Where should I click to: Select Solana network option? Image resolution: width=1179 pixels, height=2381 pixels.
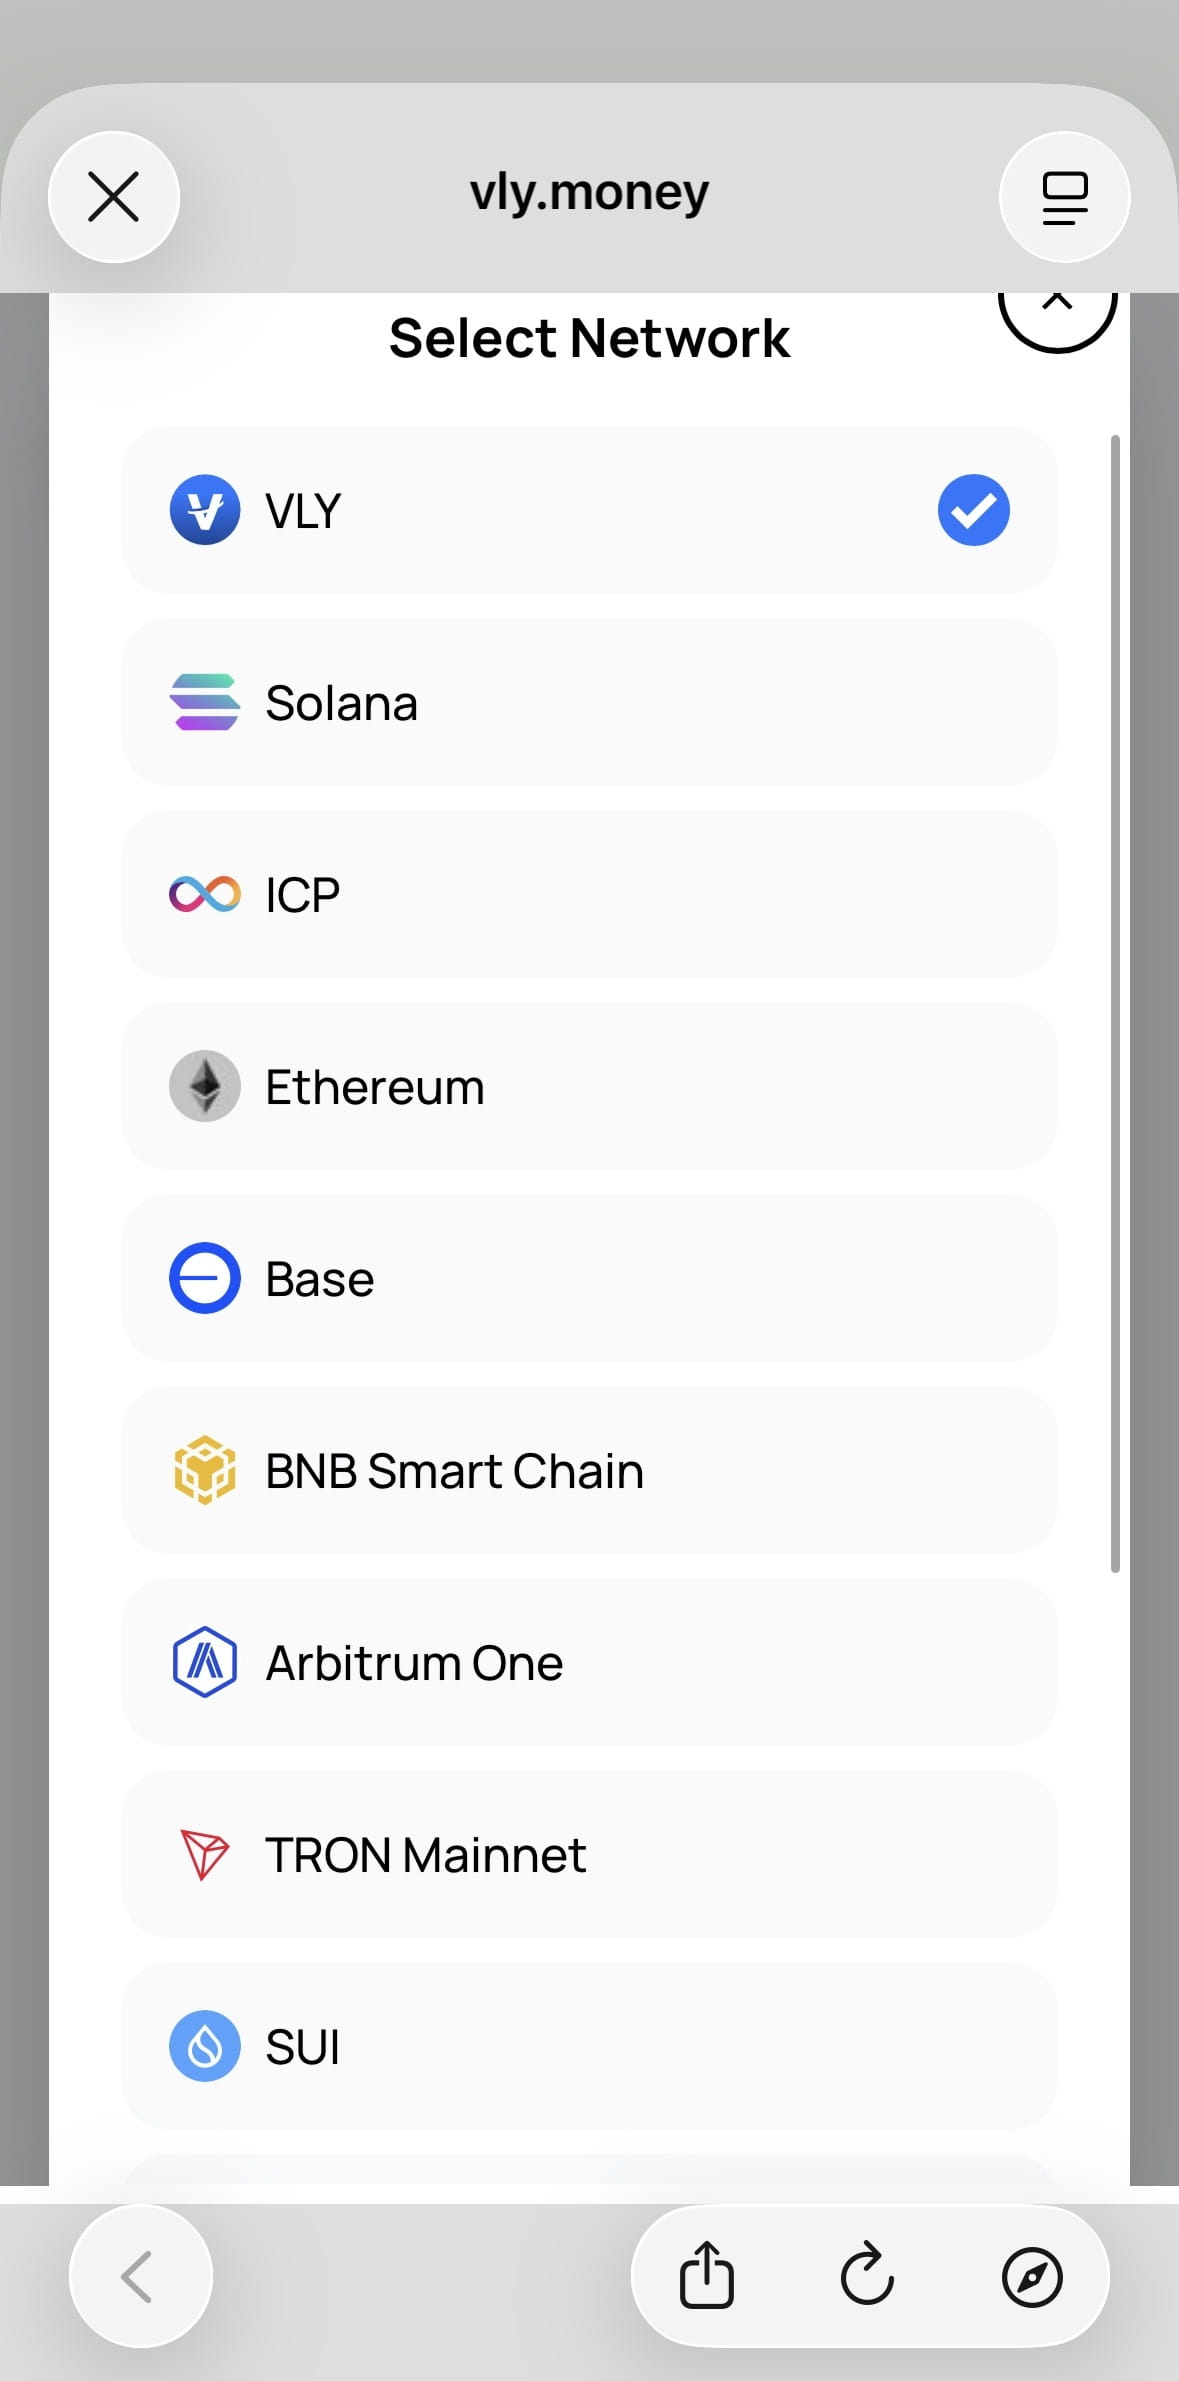pos(589,702)
